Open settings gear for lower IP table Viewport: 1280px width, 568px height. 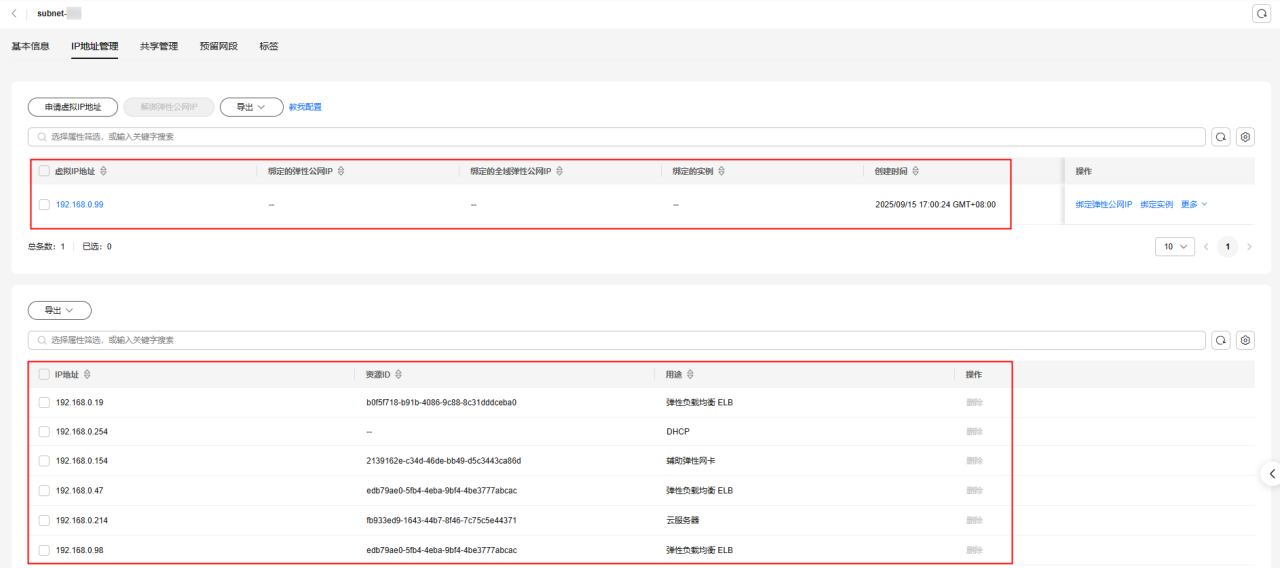[1245, 340]
